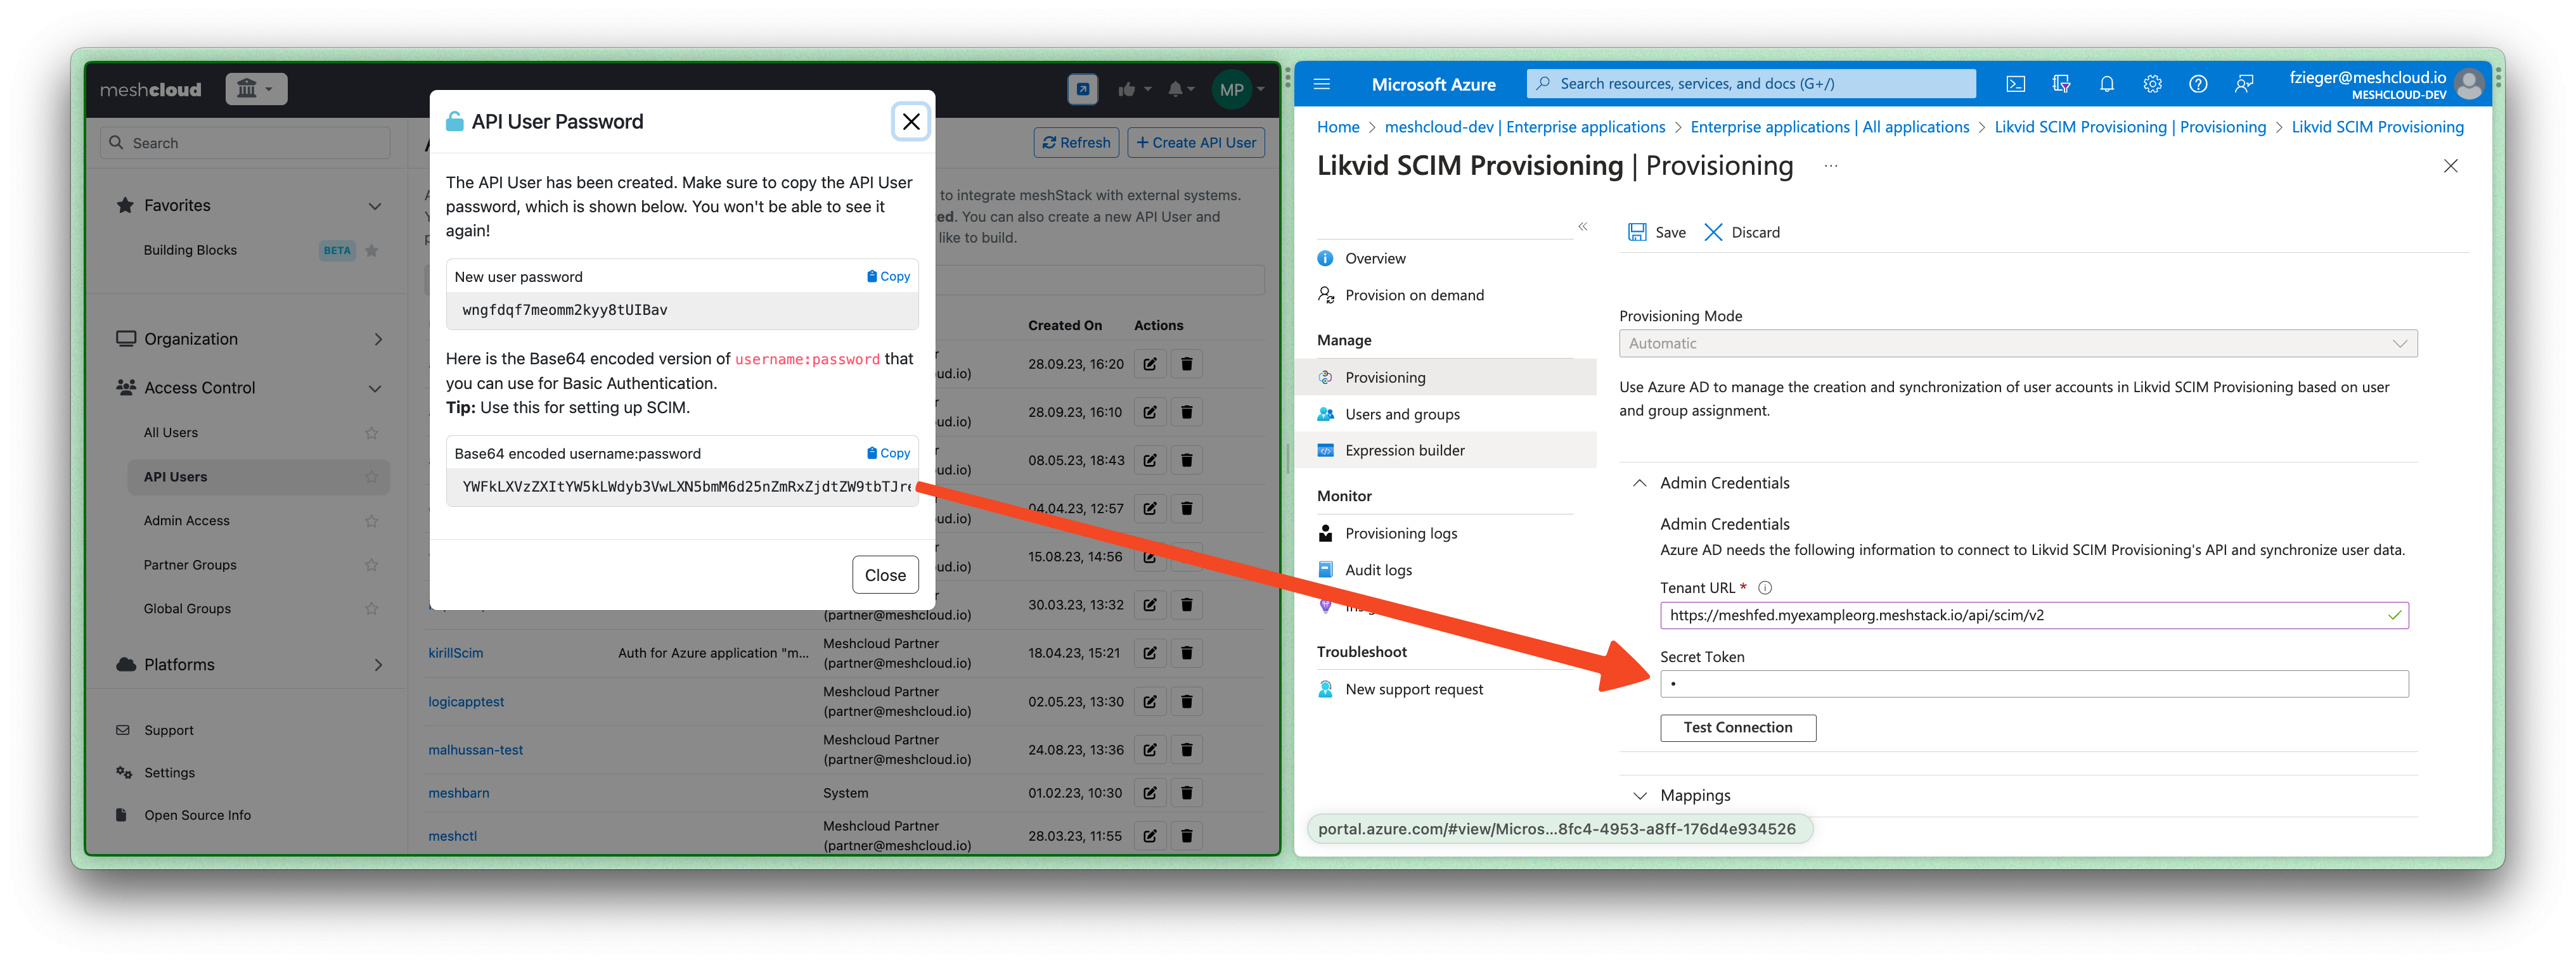This screenshot has width=2576, height=963.
Task: Open Azure Cloud Shell icon
Action: [x=2015, y=84]
